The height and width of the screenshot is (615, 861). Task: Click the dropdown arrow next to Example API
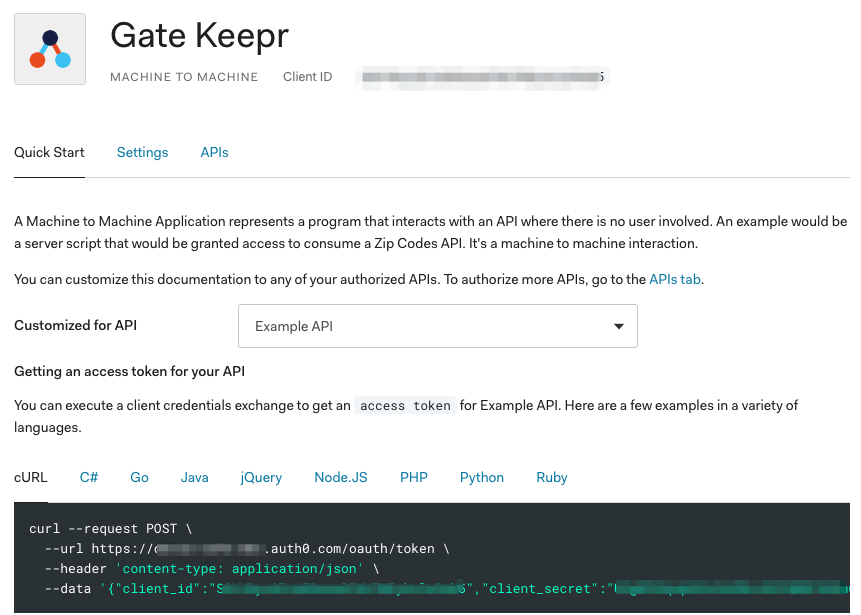[619, 326]
